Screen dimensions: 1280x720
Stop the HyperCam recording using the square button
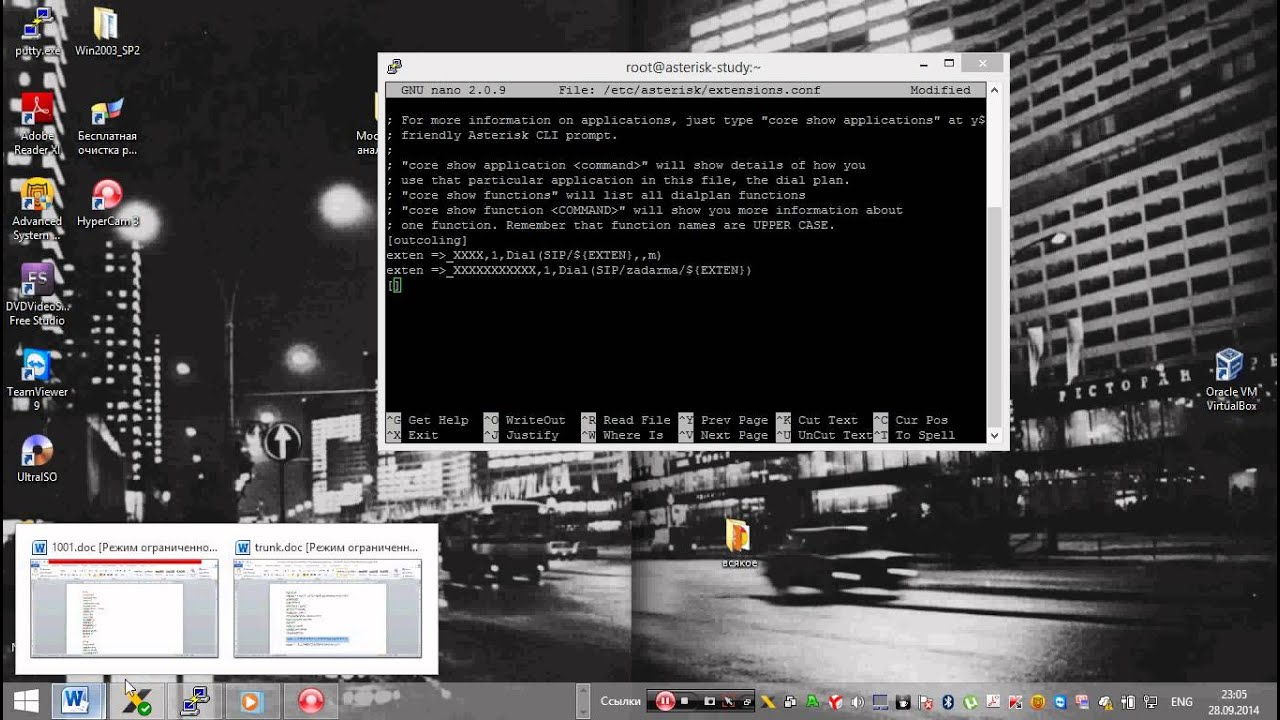tap(684, 701)
